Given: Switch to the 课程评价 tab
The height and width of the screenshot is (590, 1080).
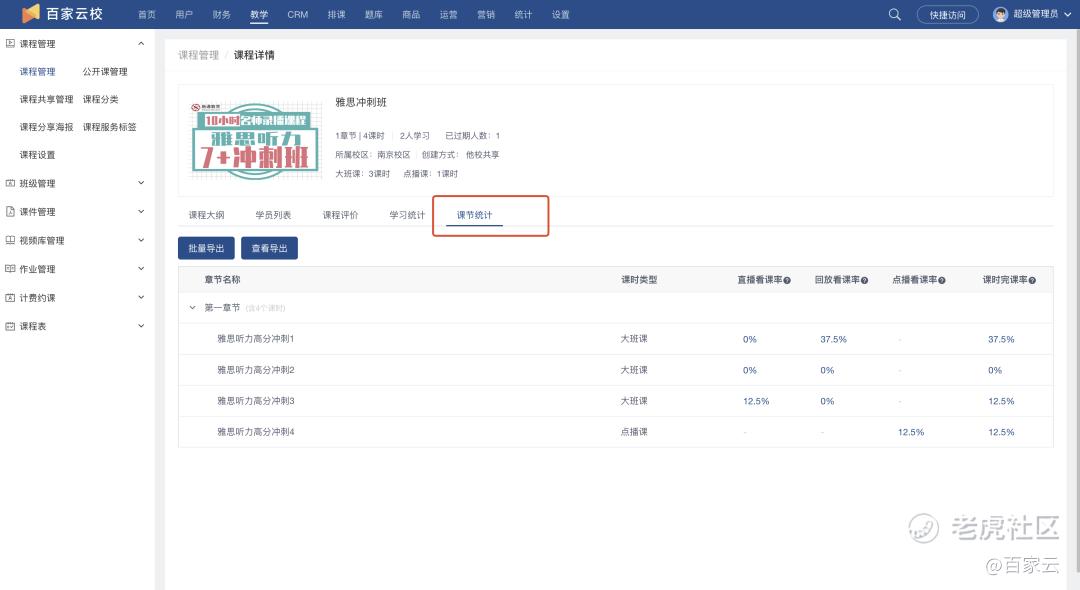Looking at the screenshot, I should click(340, 215).
